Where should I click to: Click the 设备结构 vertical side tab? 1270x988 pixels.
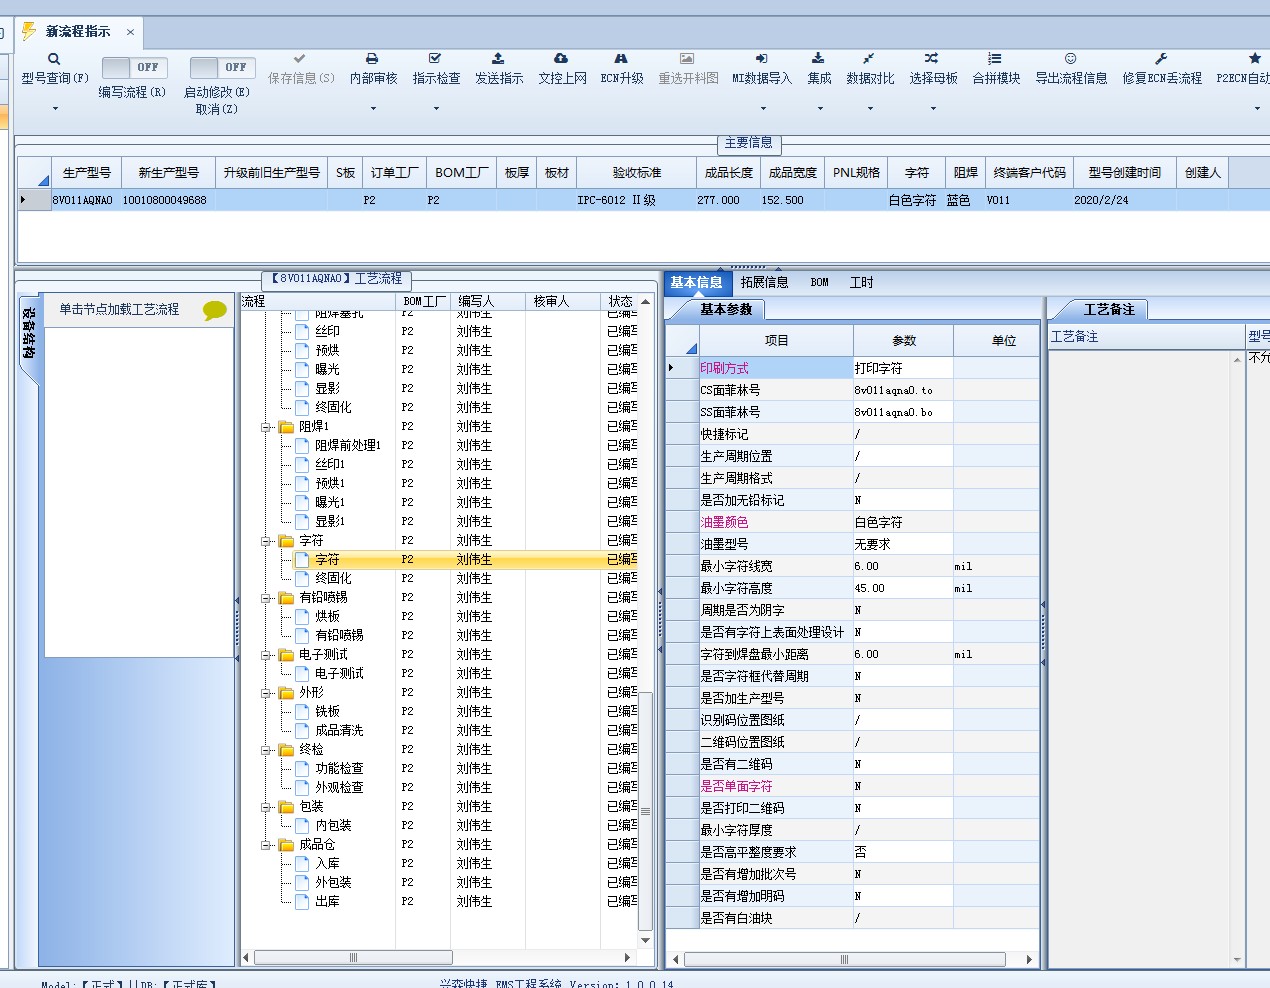tap(29, 335)
